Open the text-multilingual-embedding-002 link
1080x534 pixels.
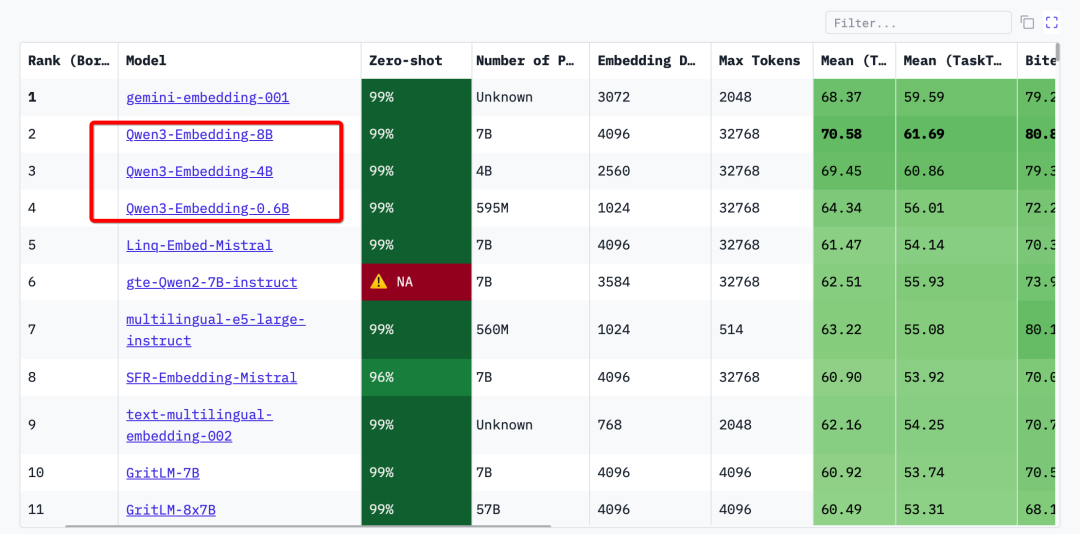pyautogui.click(x=199, y=425)
